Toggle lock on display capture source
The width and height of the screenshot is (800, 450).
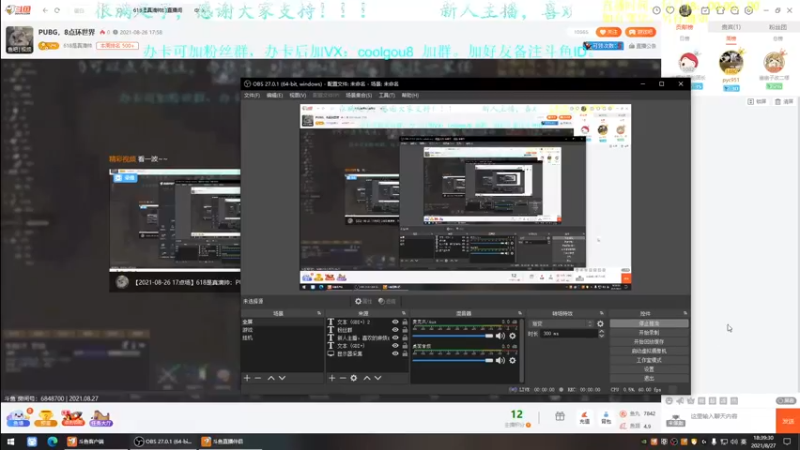pos(405,354)
